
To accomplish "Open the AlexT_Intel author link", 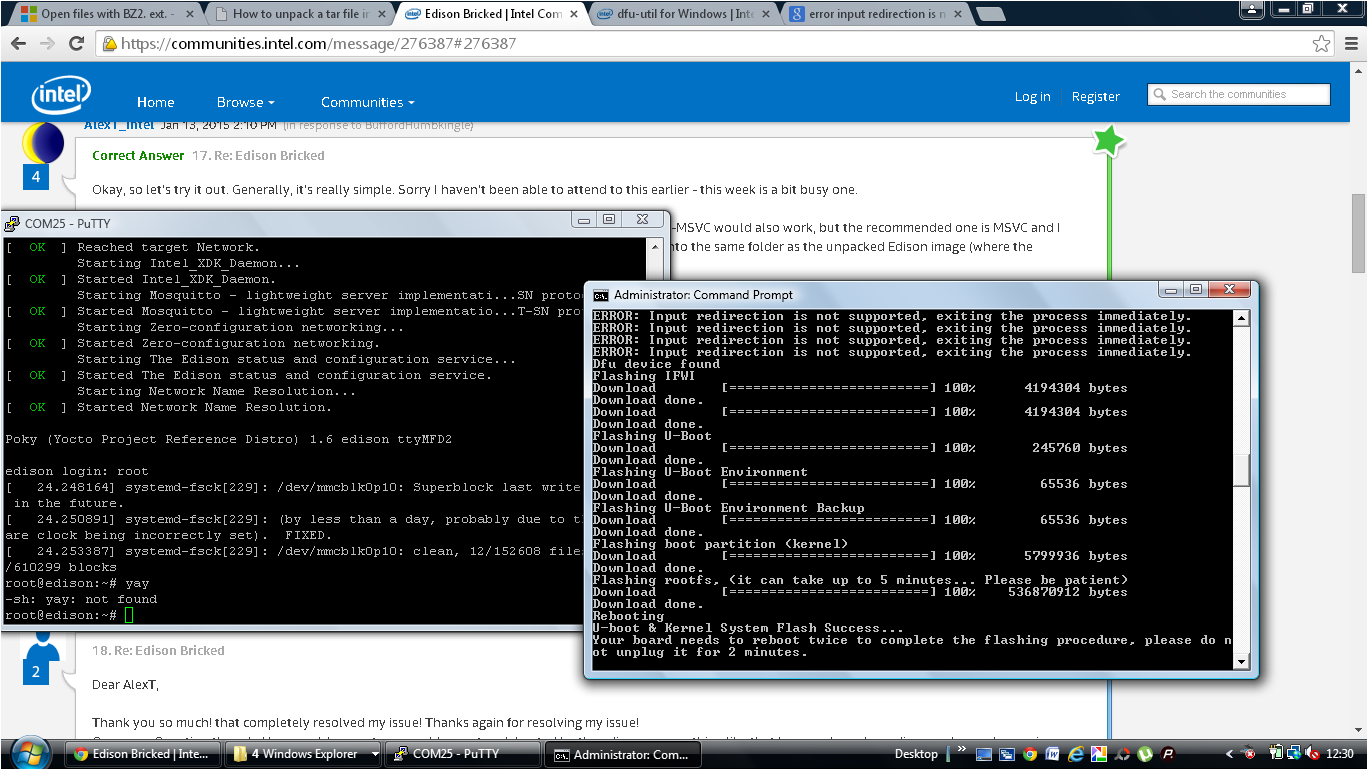I will 119,125.
